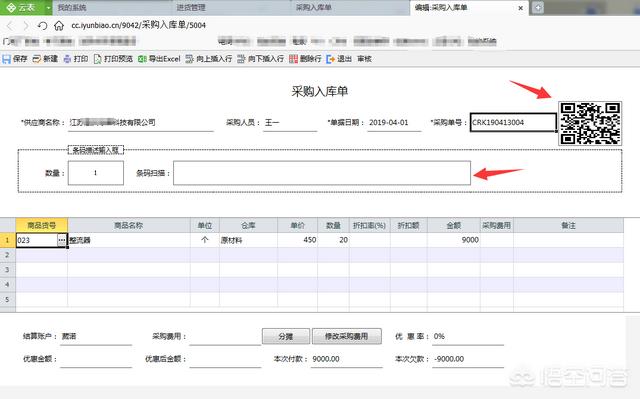Click the 整流器 product name cell
The width and height of the screenshot is (640, 399).
pos(129,240)
